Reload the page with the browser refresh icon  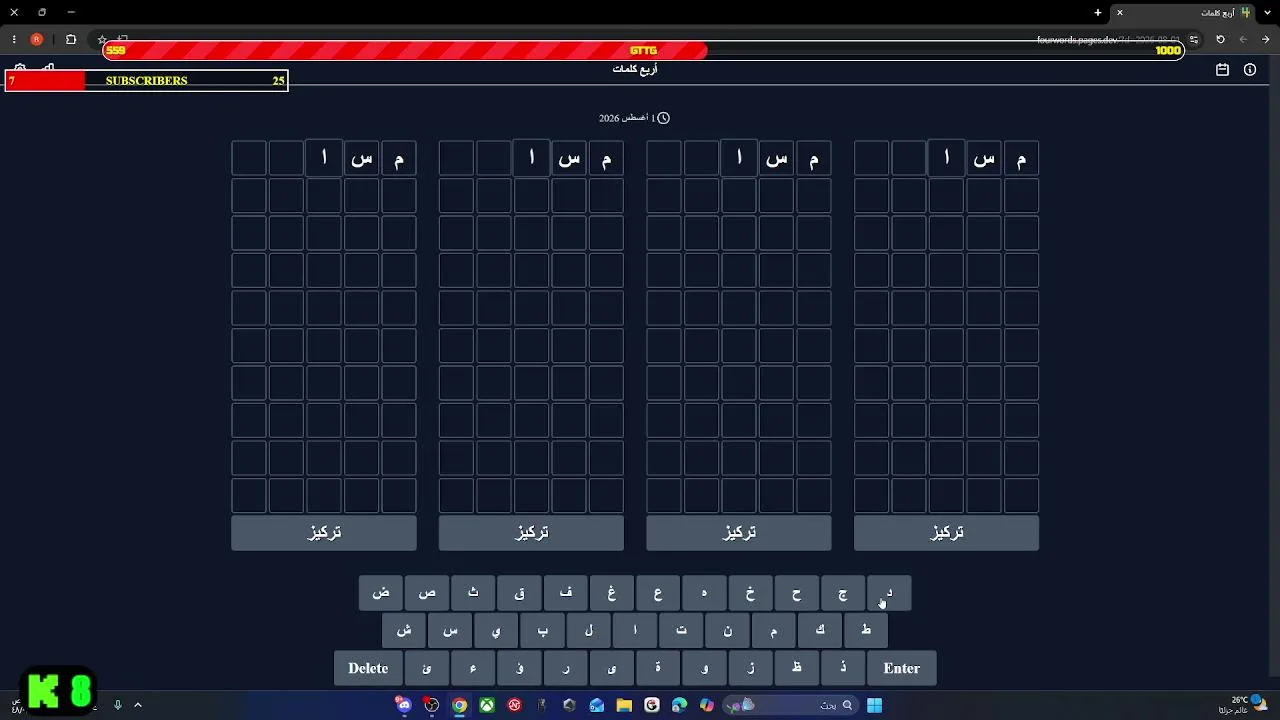pos(1220,39)
